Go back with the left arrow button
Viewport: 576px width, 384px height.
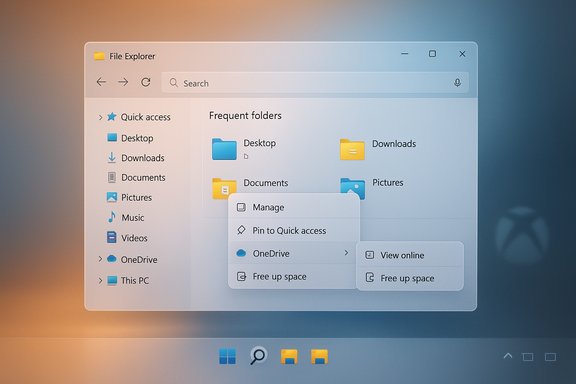[101, 82]
